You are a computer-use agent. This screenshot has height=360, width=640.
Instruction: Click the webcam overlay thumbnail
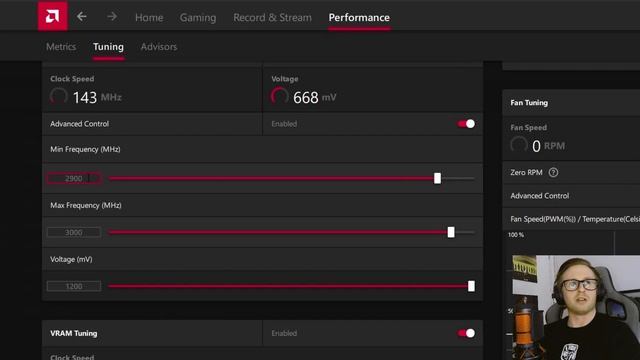(x=576, y=308)
